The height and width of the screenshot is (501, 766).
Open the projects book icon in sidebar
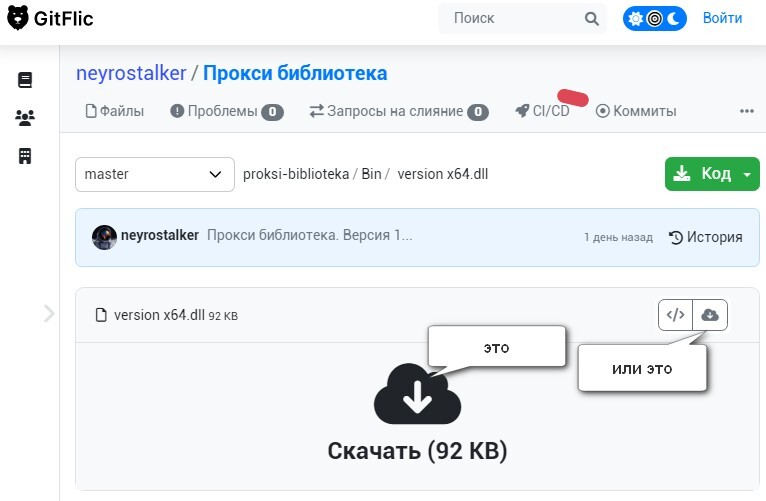pos(25,80)
